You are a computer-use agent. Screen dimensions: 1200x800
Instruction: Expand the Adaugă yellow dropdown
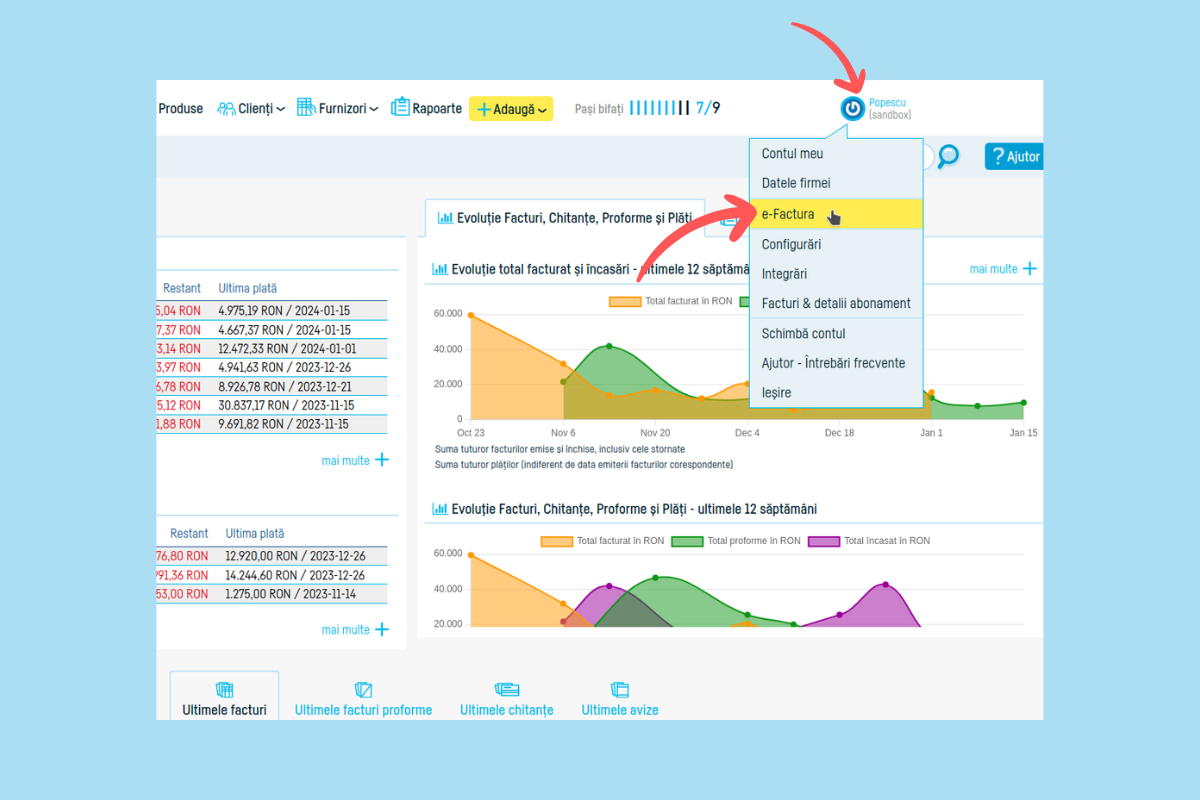coord(511,109)
